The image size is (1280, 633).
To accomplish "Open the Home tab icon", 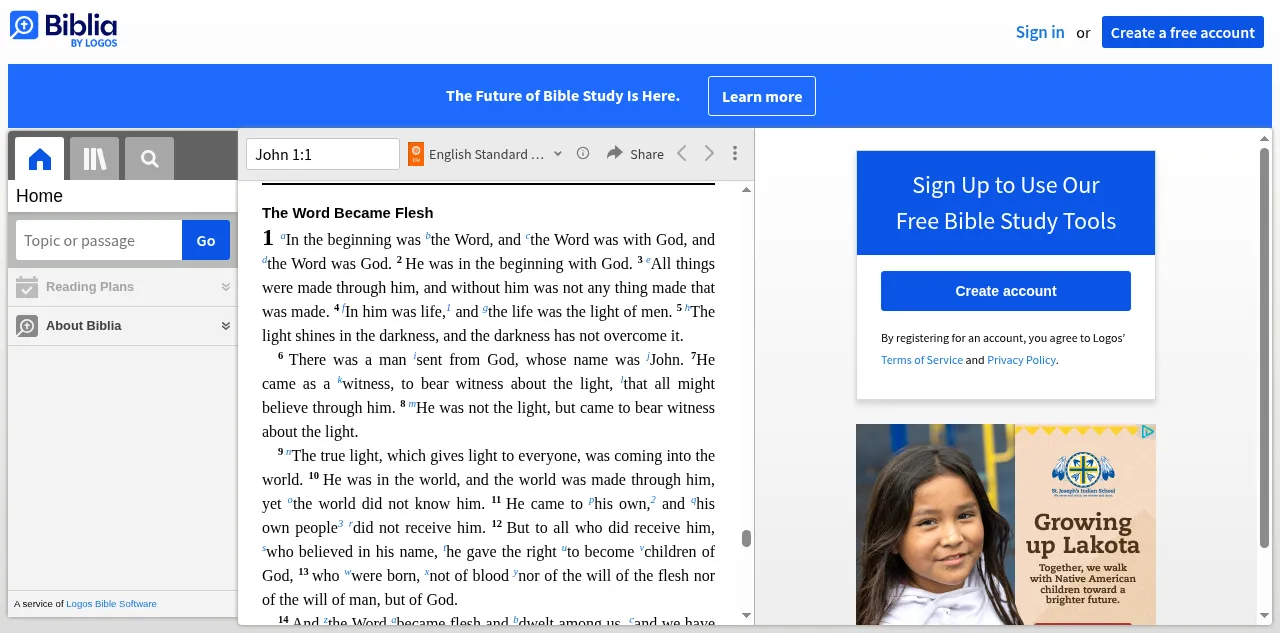I will click(x=40, y=159).
